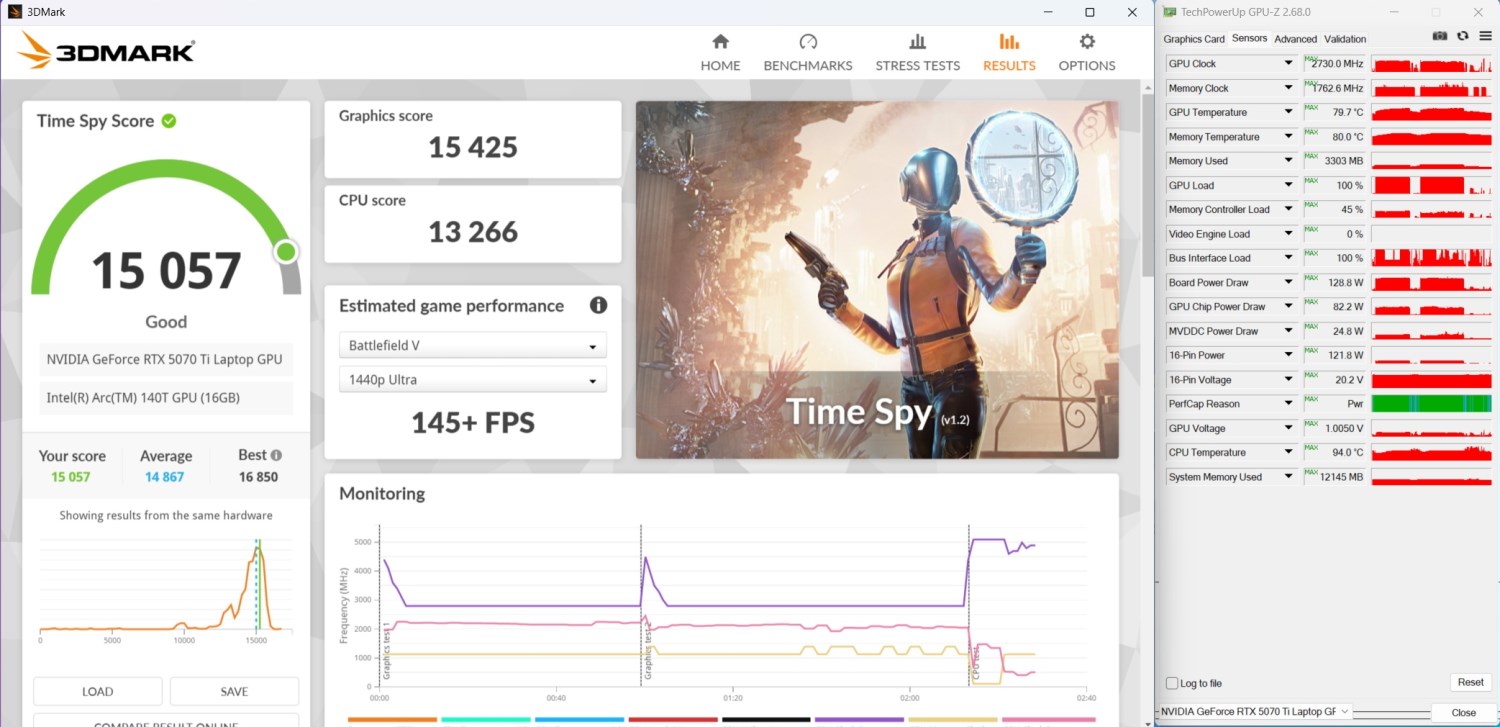Expand the GPU Voltage sensor dropdown

[1289, 428]
